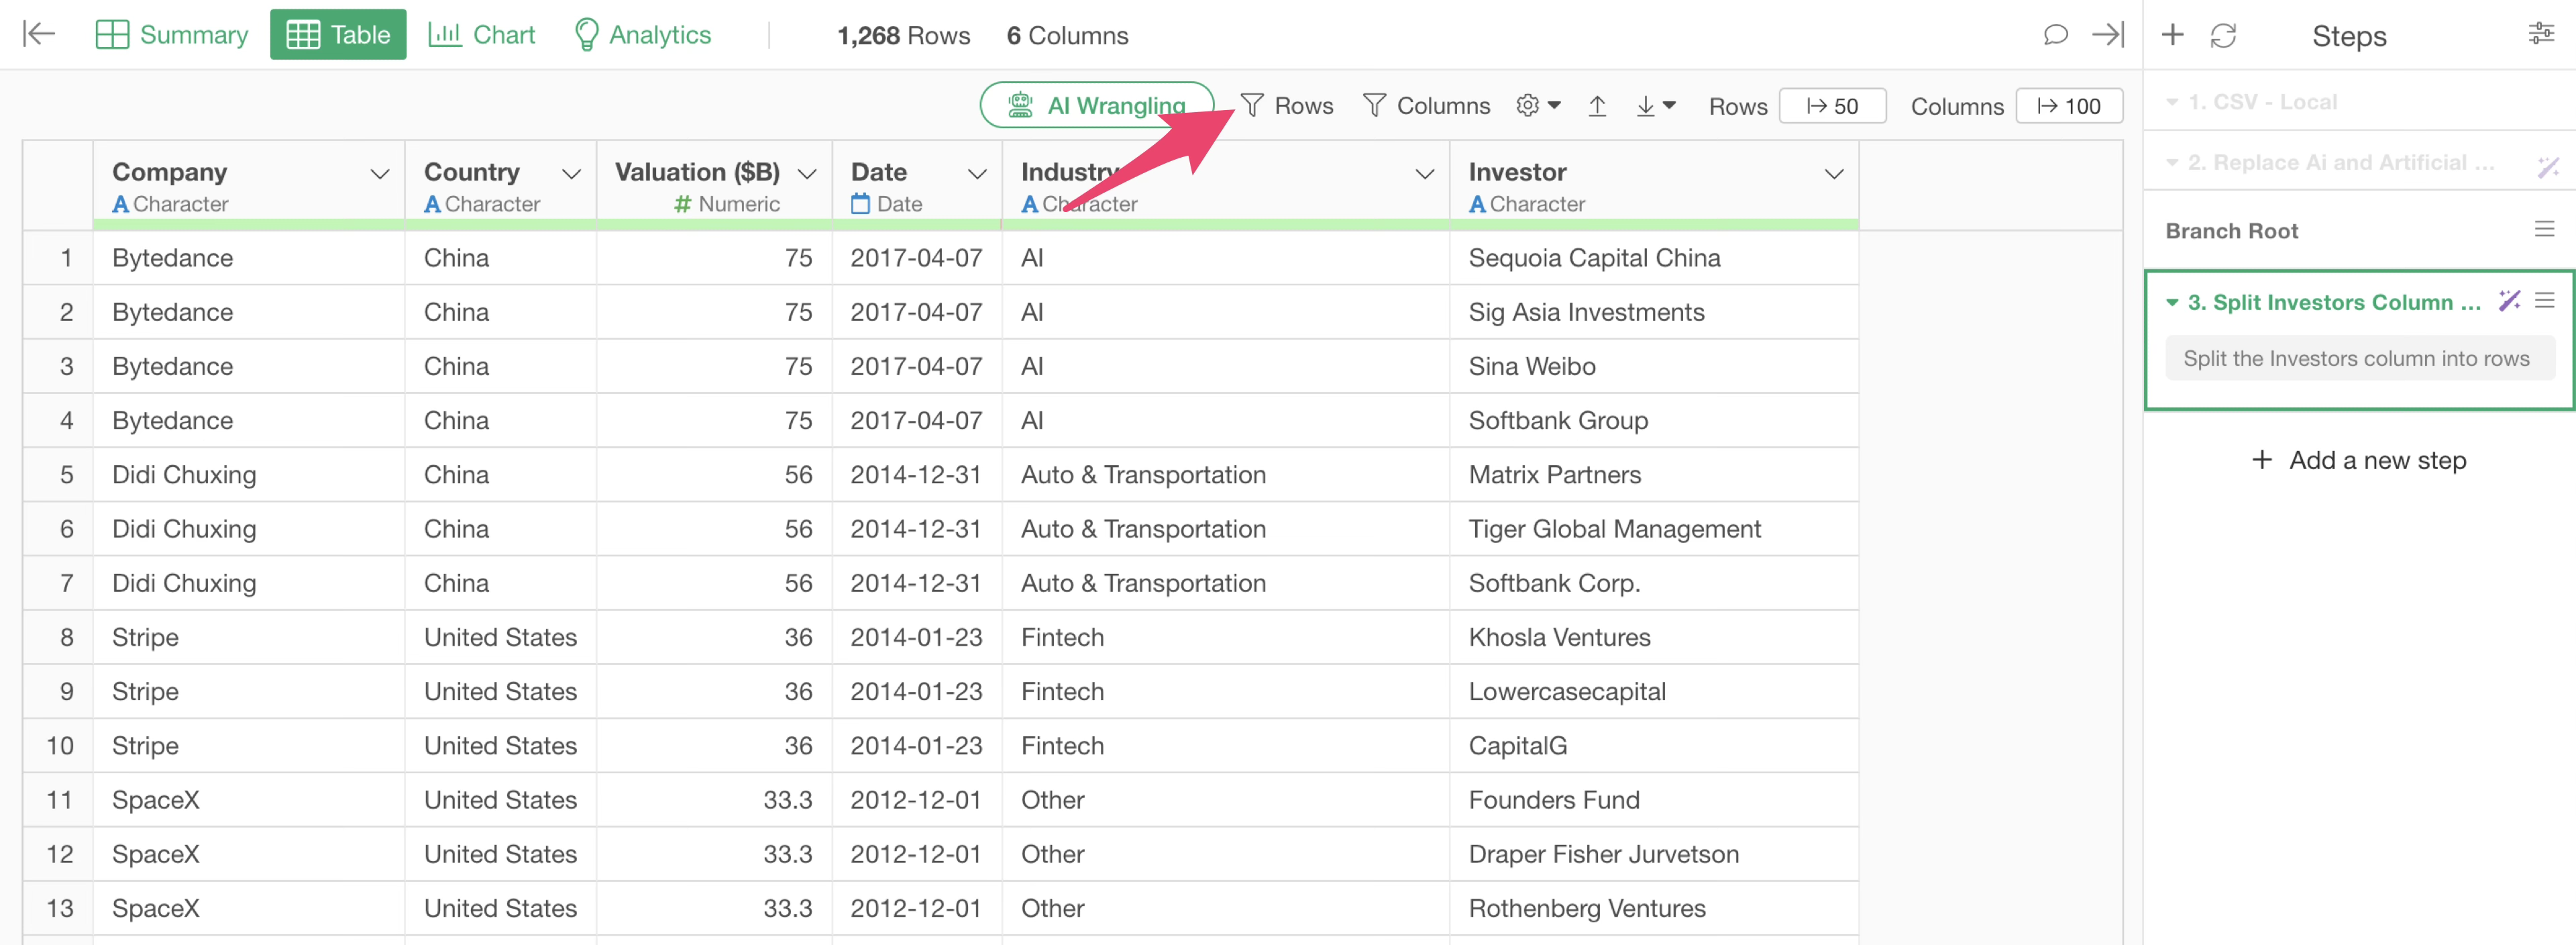Image resolution: width=2576 pixels, height=945 pixels.
Task: Collapse the left panel with the arrow icon
Action: [38, 34]
